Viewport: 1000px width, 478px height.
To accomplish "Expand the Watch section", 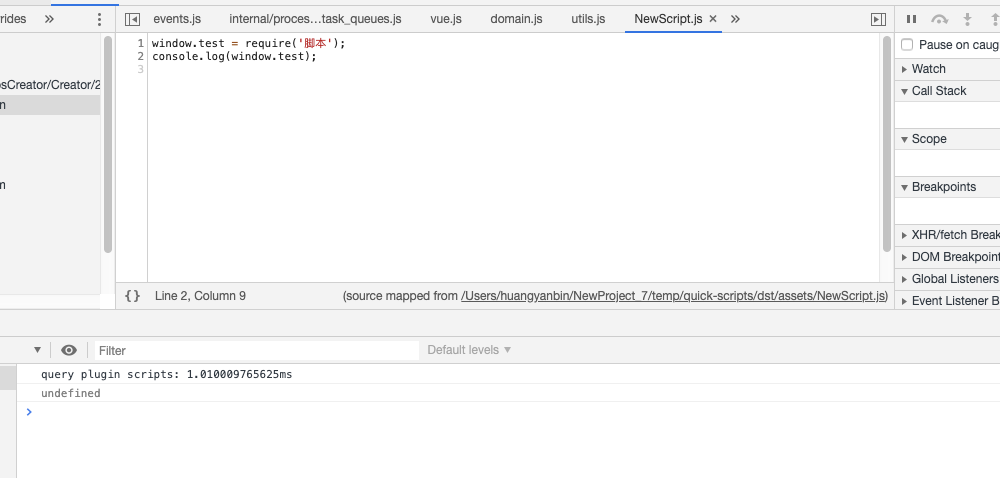I will tap(928, 69).
